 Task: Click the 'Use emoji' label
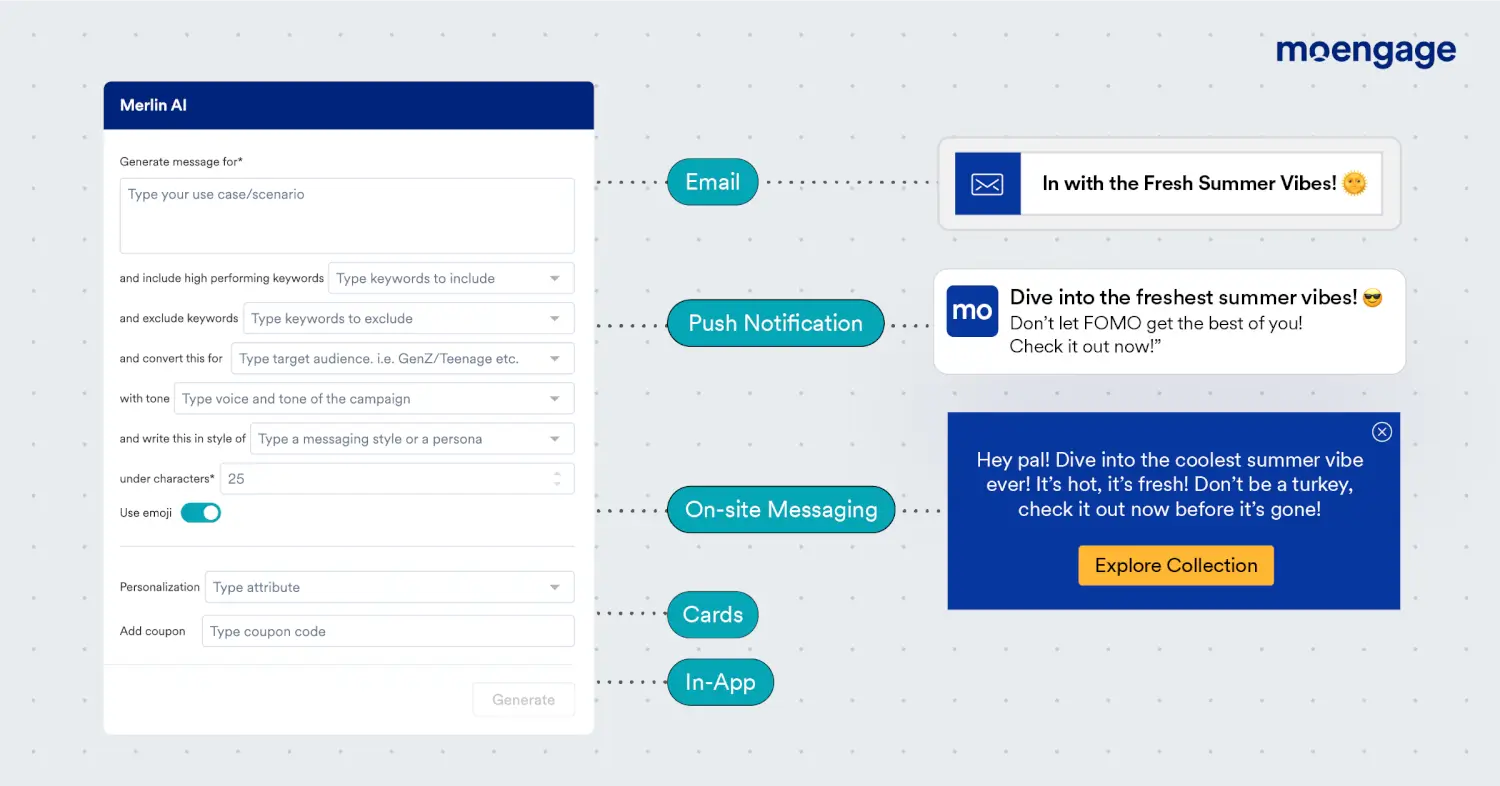pyautogui.click(x=146, y=513)
